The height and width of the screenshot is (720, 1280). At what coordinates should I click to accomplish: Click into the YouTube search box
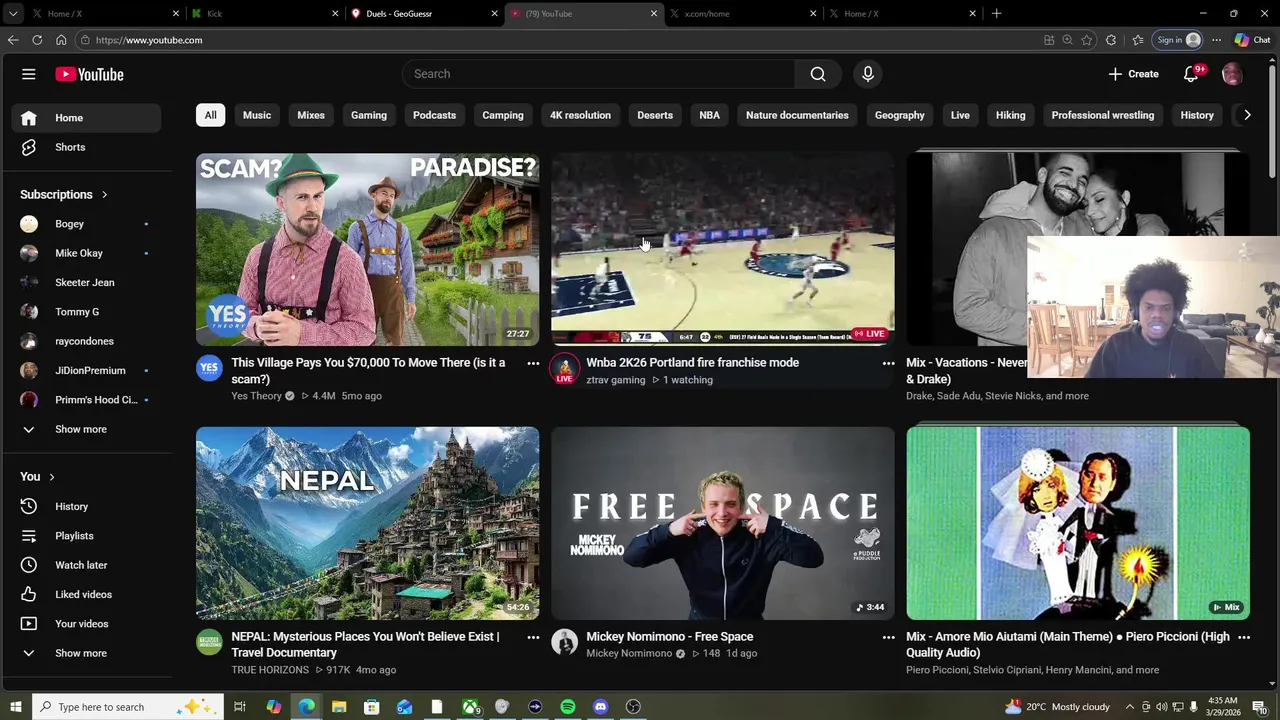(x=598, y=74)
